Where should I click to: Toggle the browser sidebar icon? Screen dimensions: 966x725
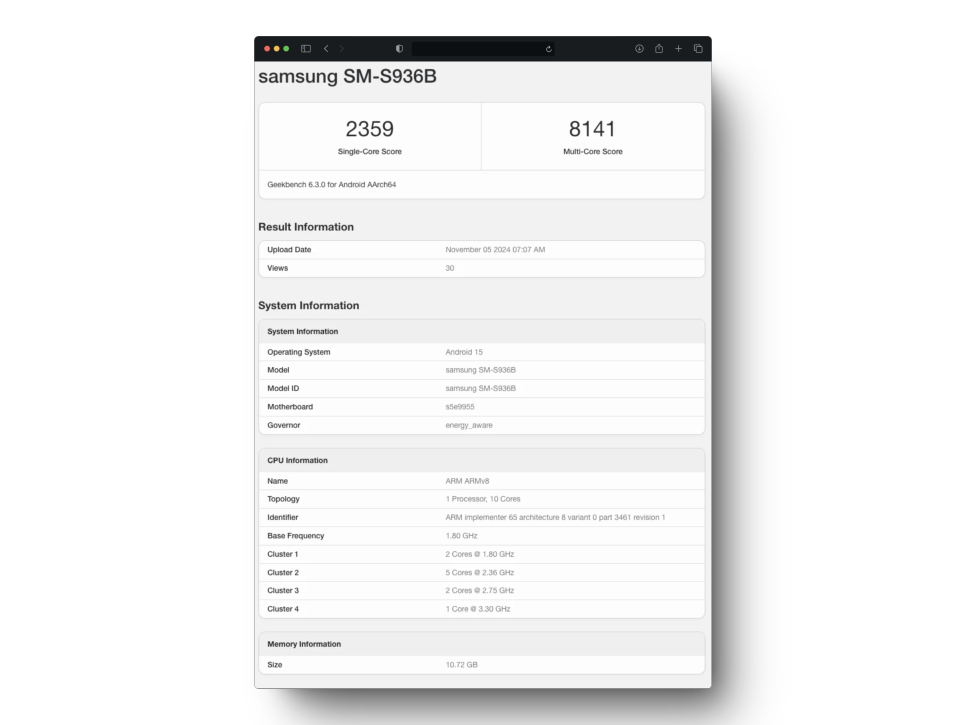coord(306,49)
